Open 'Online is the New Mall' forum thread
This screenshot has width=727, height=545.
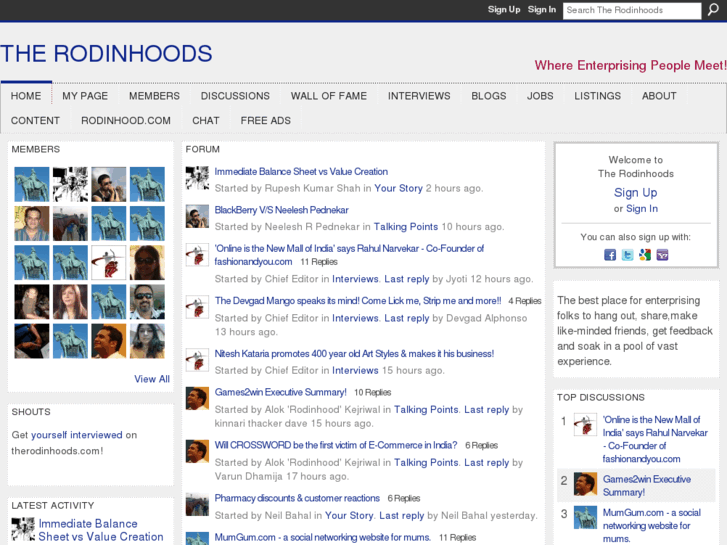pyautogui.click(x=349, y=255)
